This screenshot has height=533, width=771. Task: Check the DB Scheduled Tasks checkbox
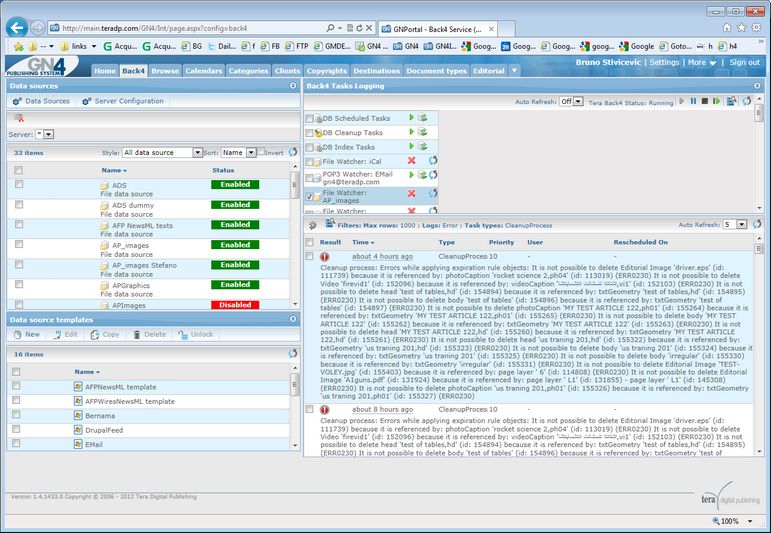(309, 118)
